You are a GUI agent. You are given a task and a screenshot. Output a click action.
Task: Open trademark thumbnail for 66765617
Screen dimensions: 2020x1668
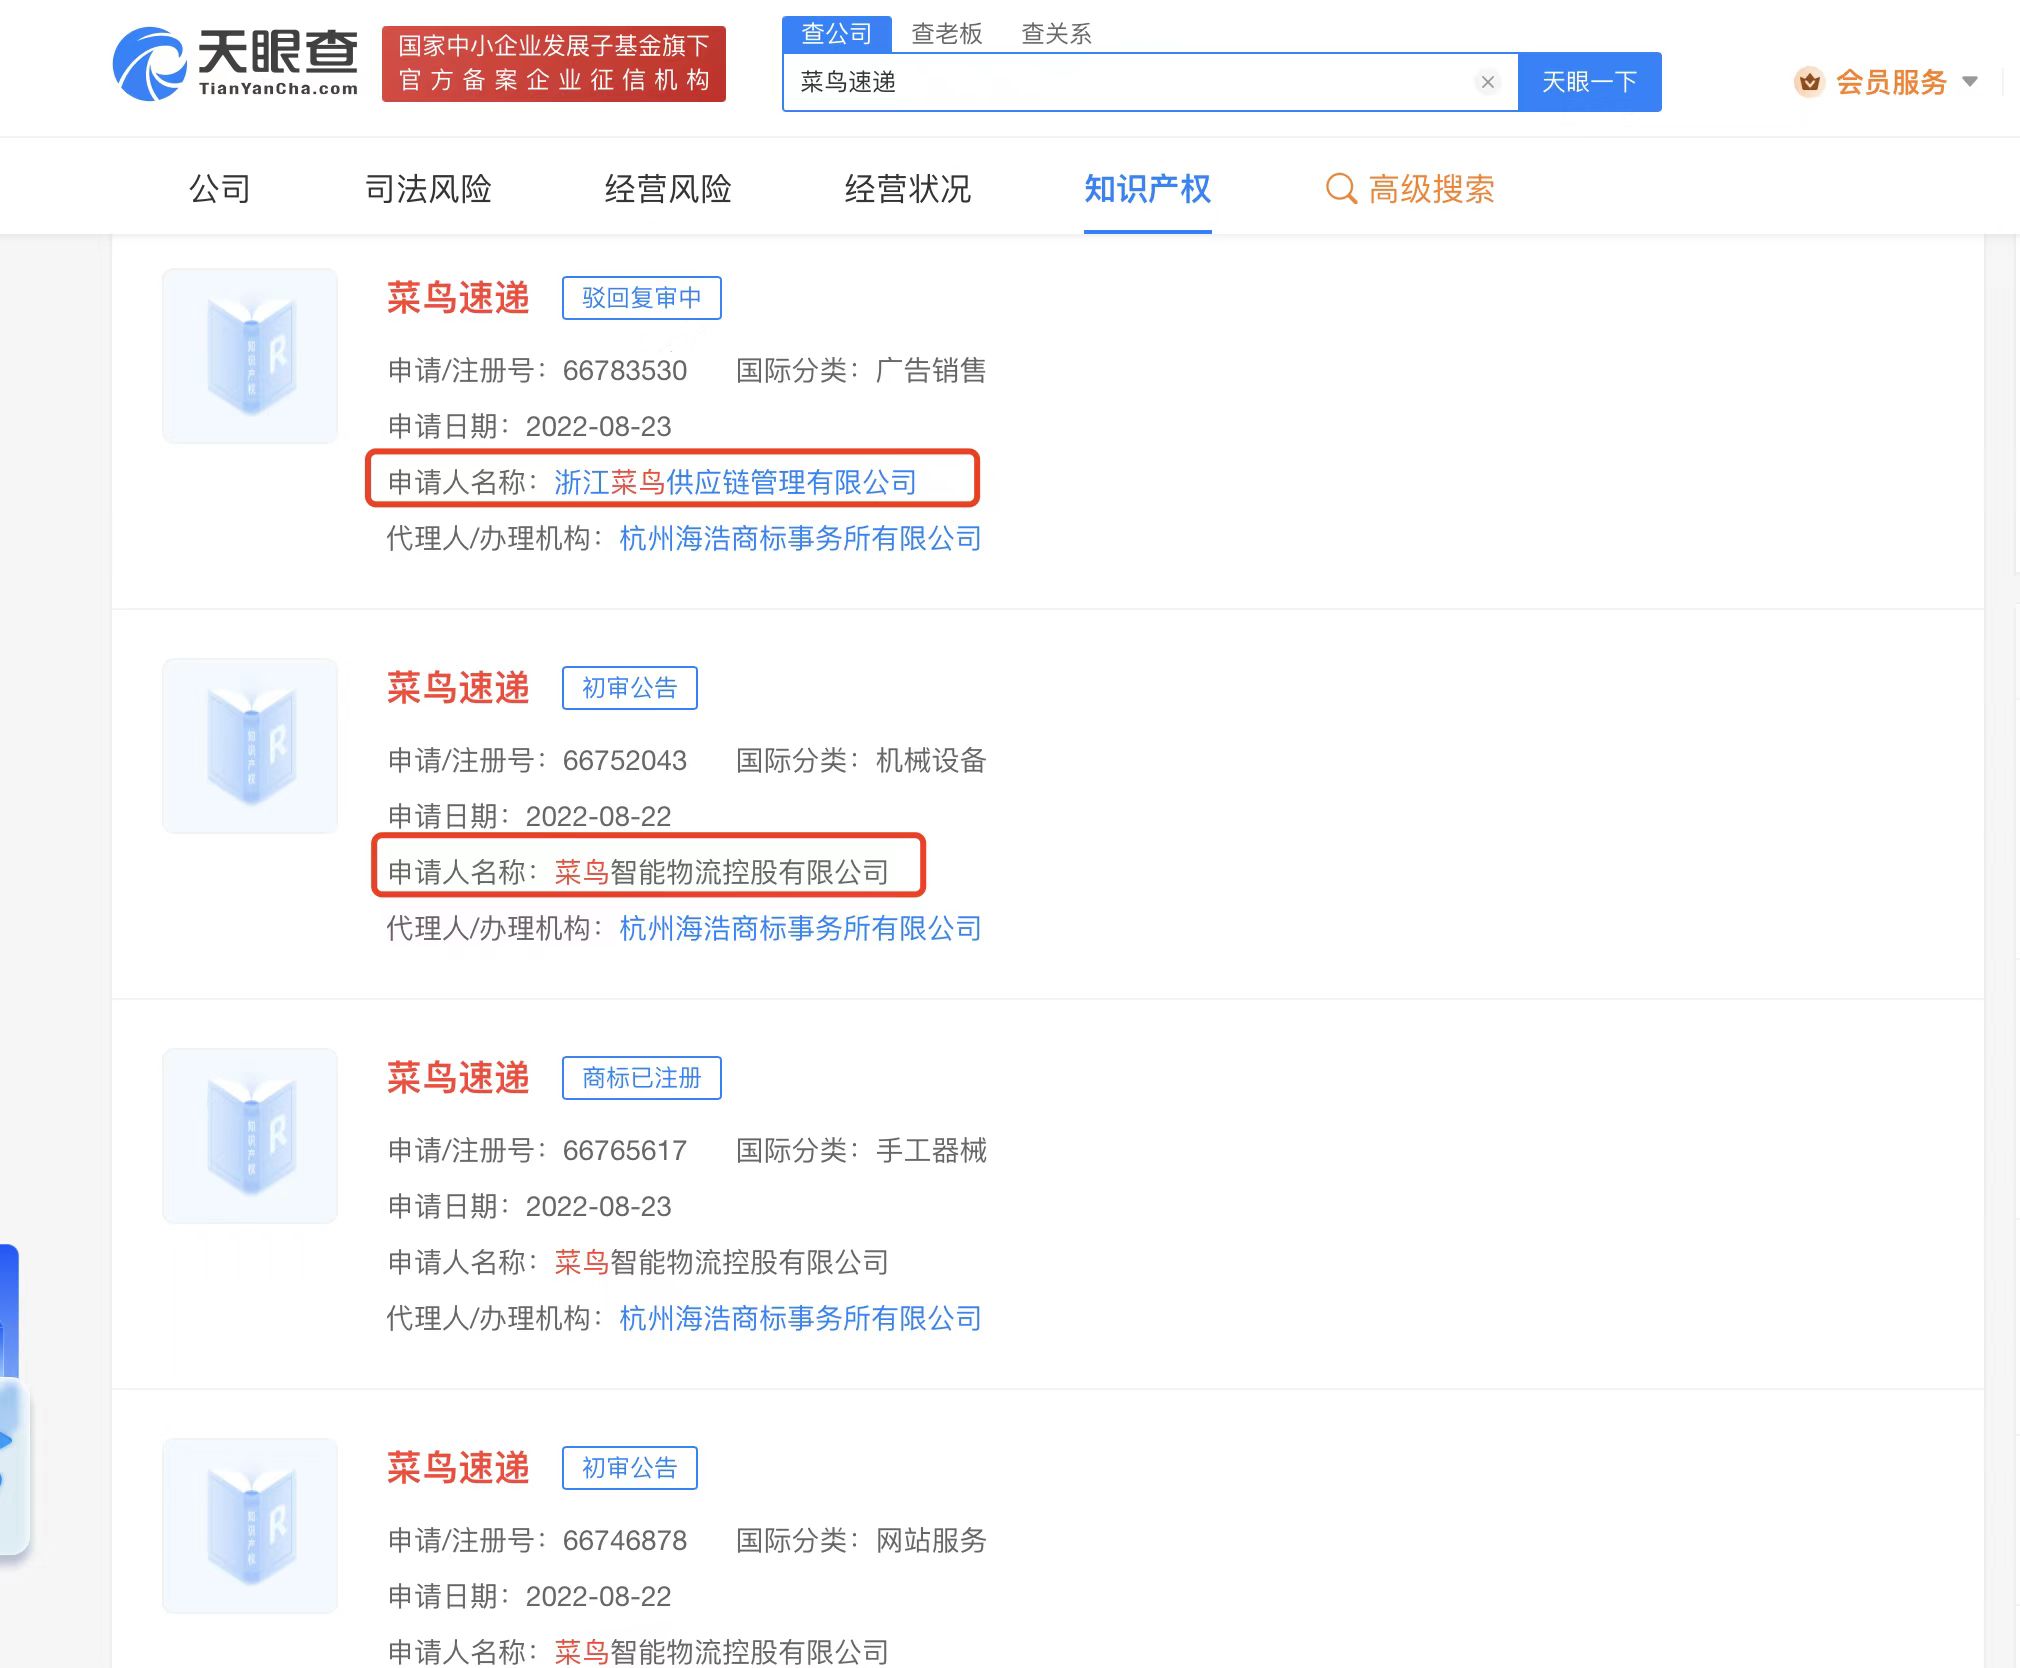coord(250,1136)
